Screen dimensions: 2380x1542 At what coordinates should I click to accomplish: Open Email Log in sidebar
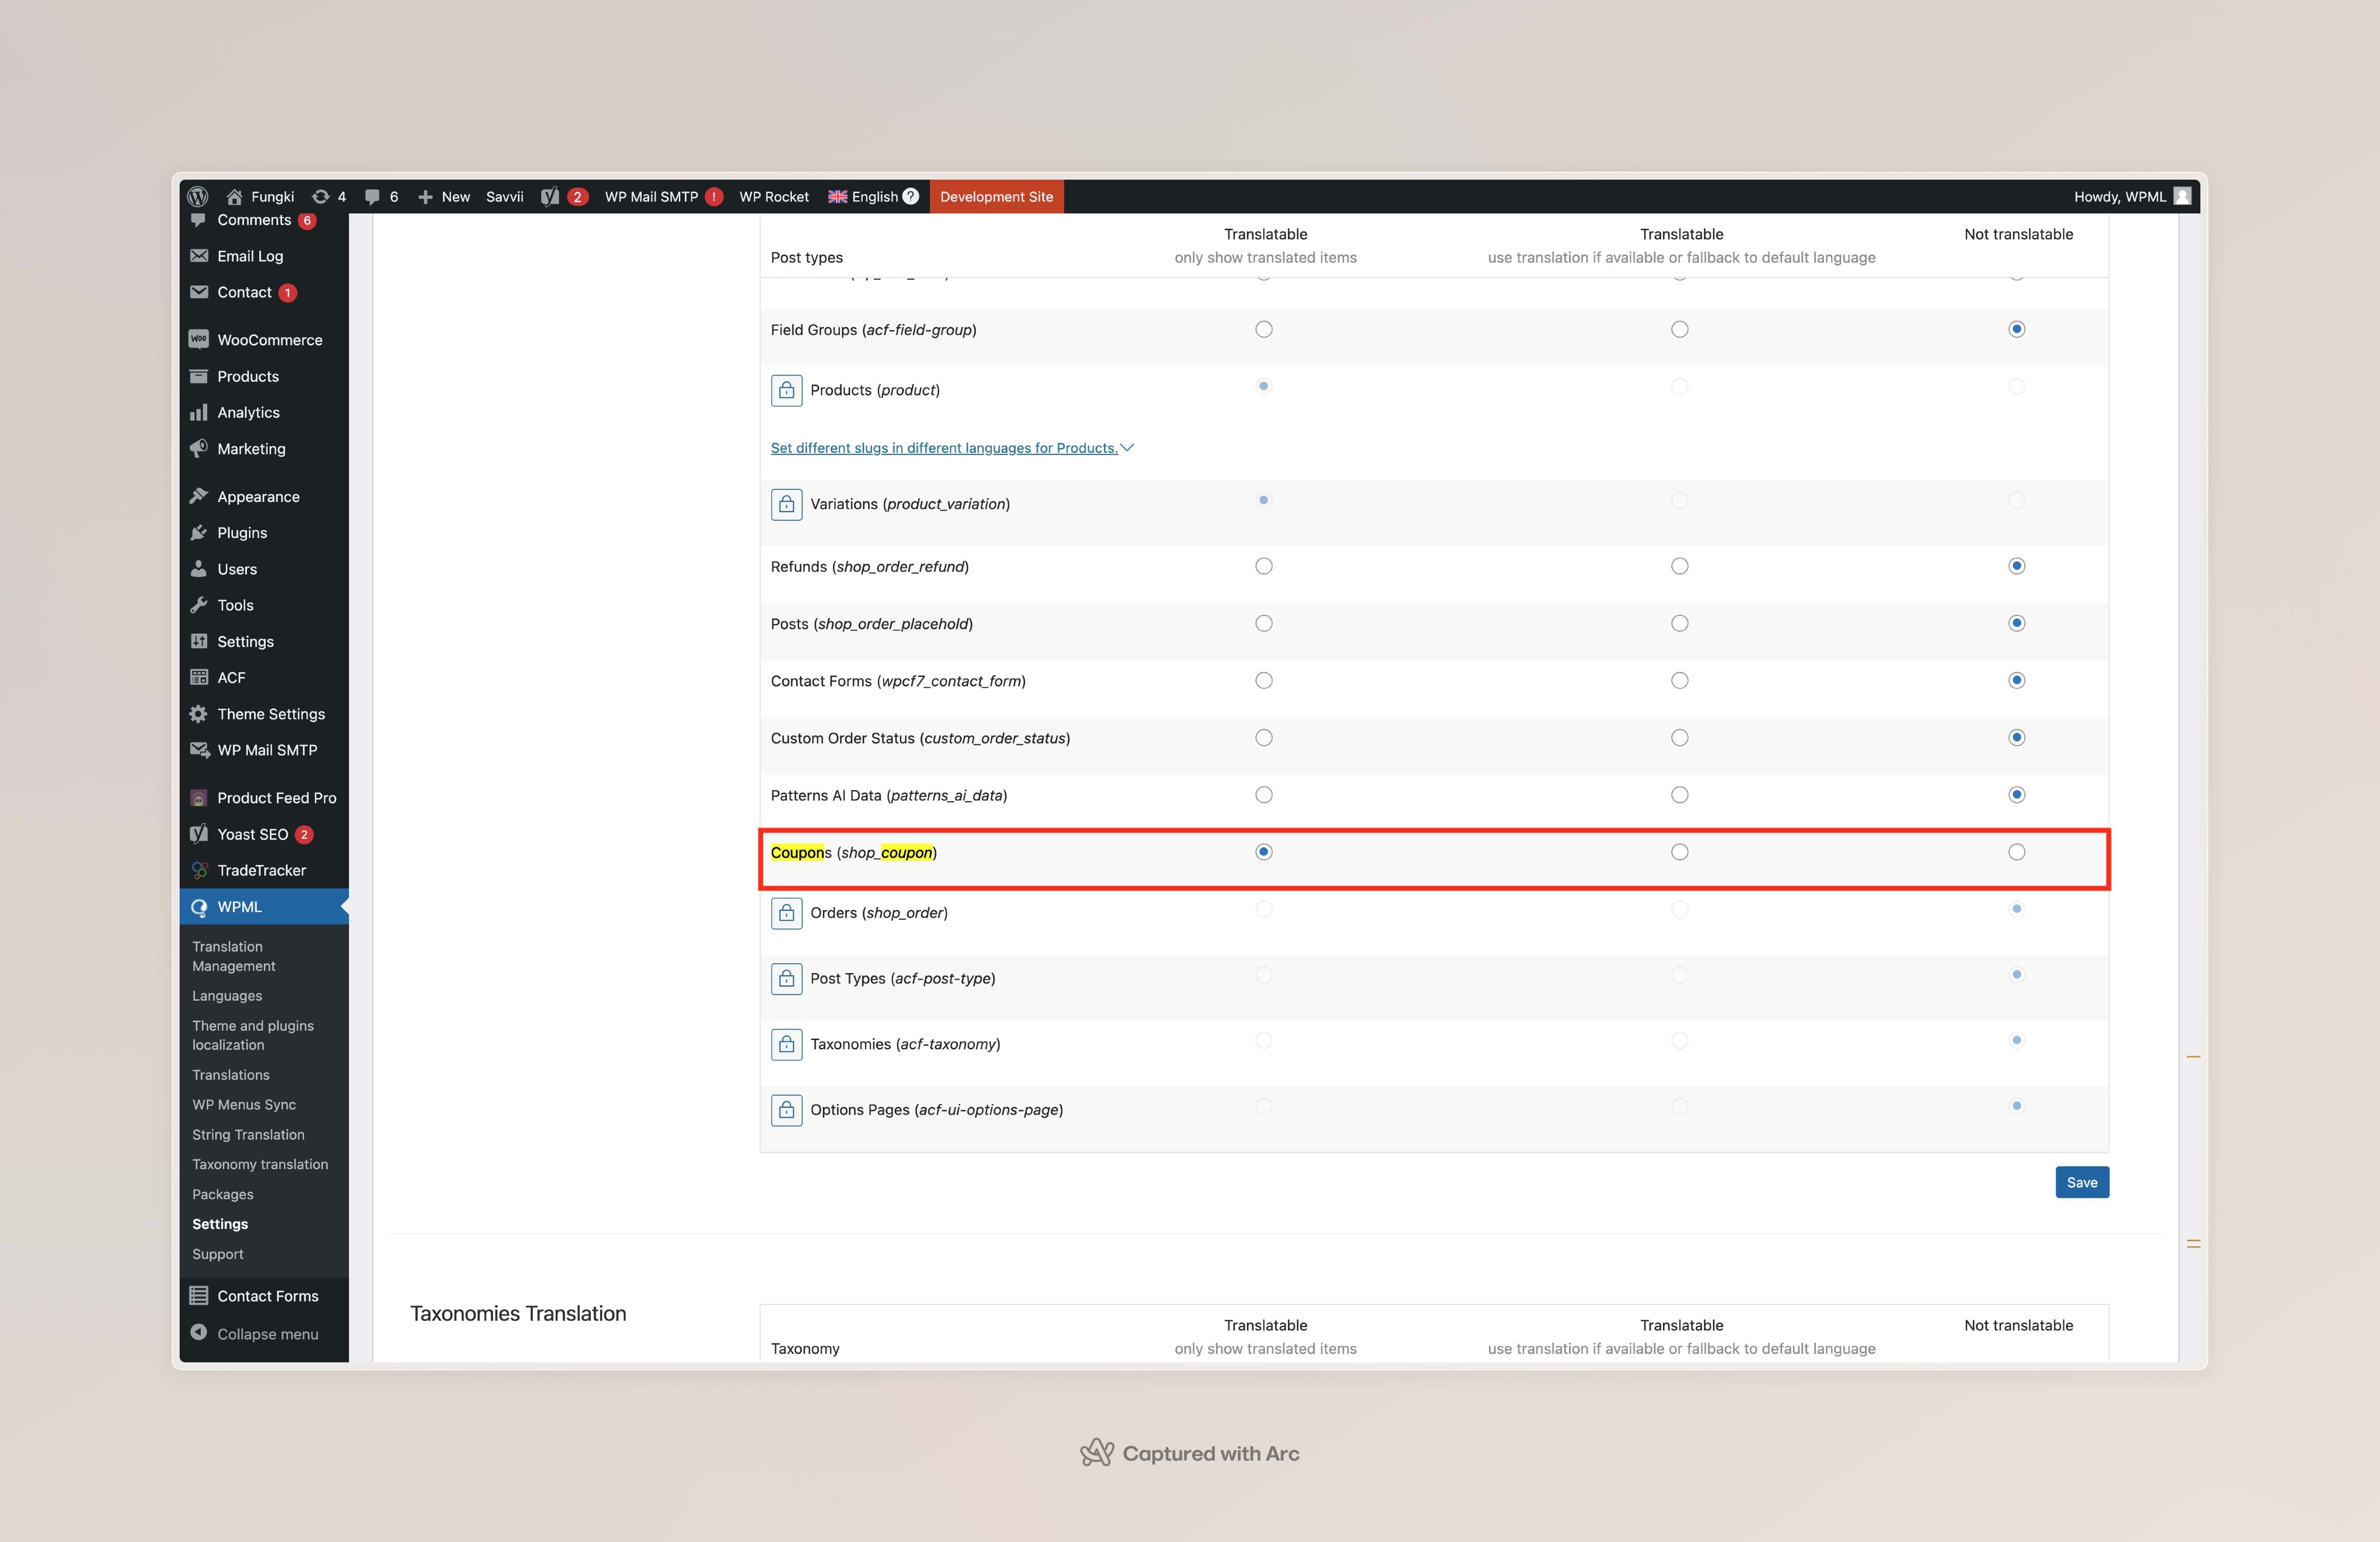(x=264, y=256)
